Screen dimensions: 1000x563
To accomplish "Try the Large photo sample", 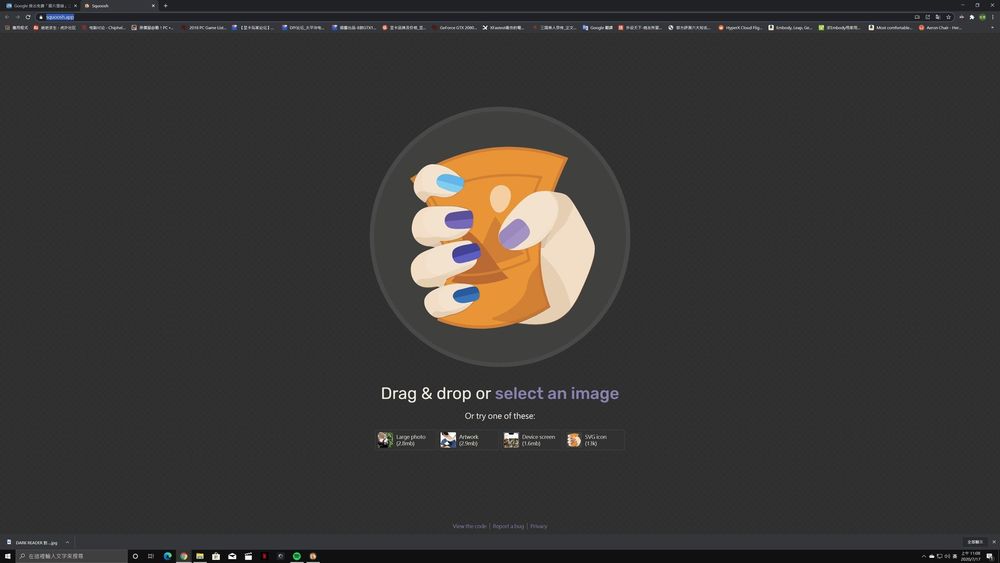I will click(405, 440).
